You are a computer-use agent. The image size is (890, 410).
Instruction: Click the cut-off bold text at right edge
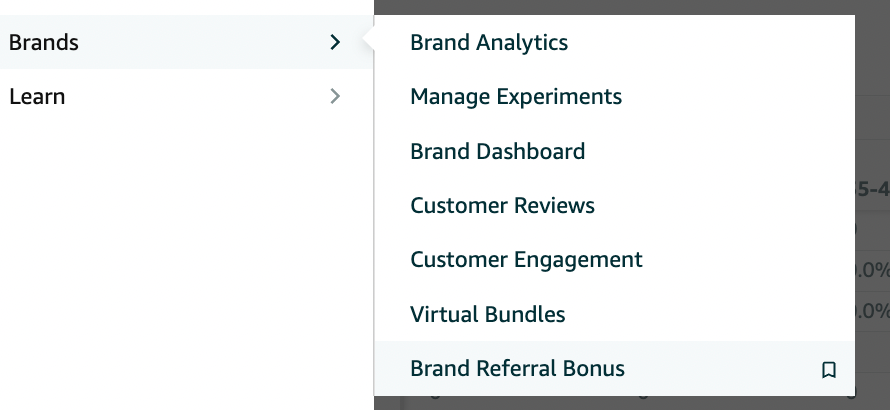click(872, 190)
